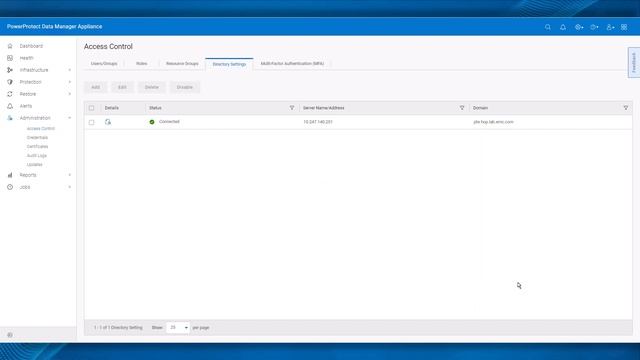Click the icon at sidebar bottom-left corner

tap(10, 335)
